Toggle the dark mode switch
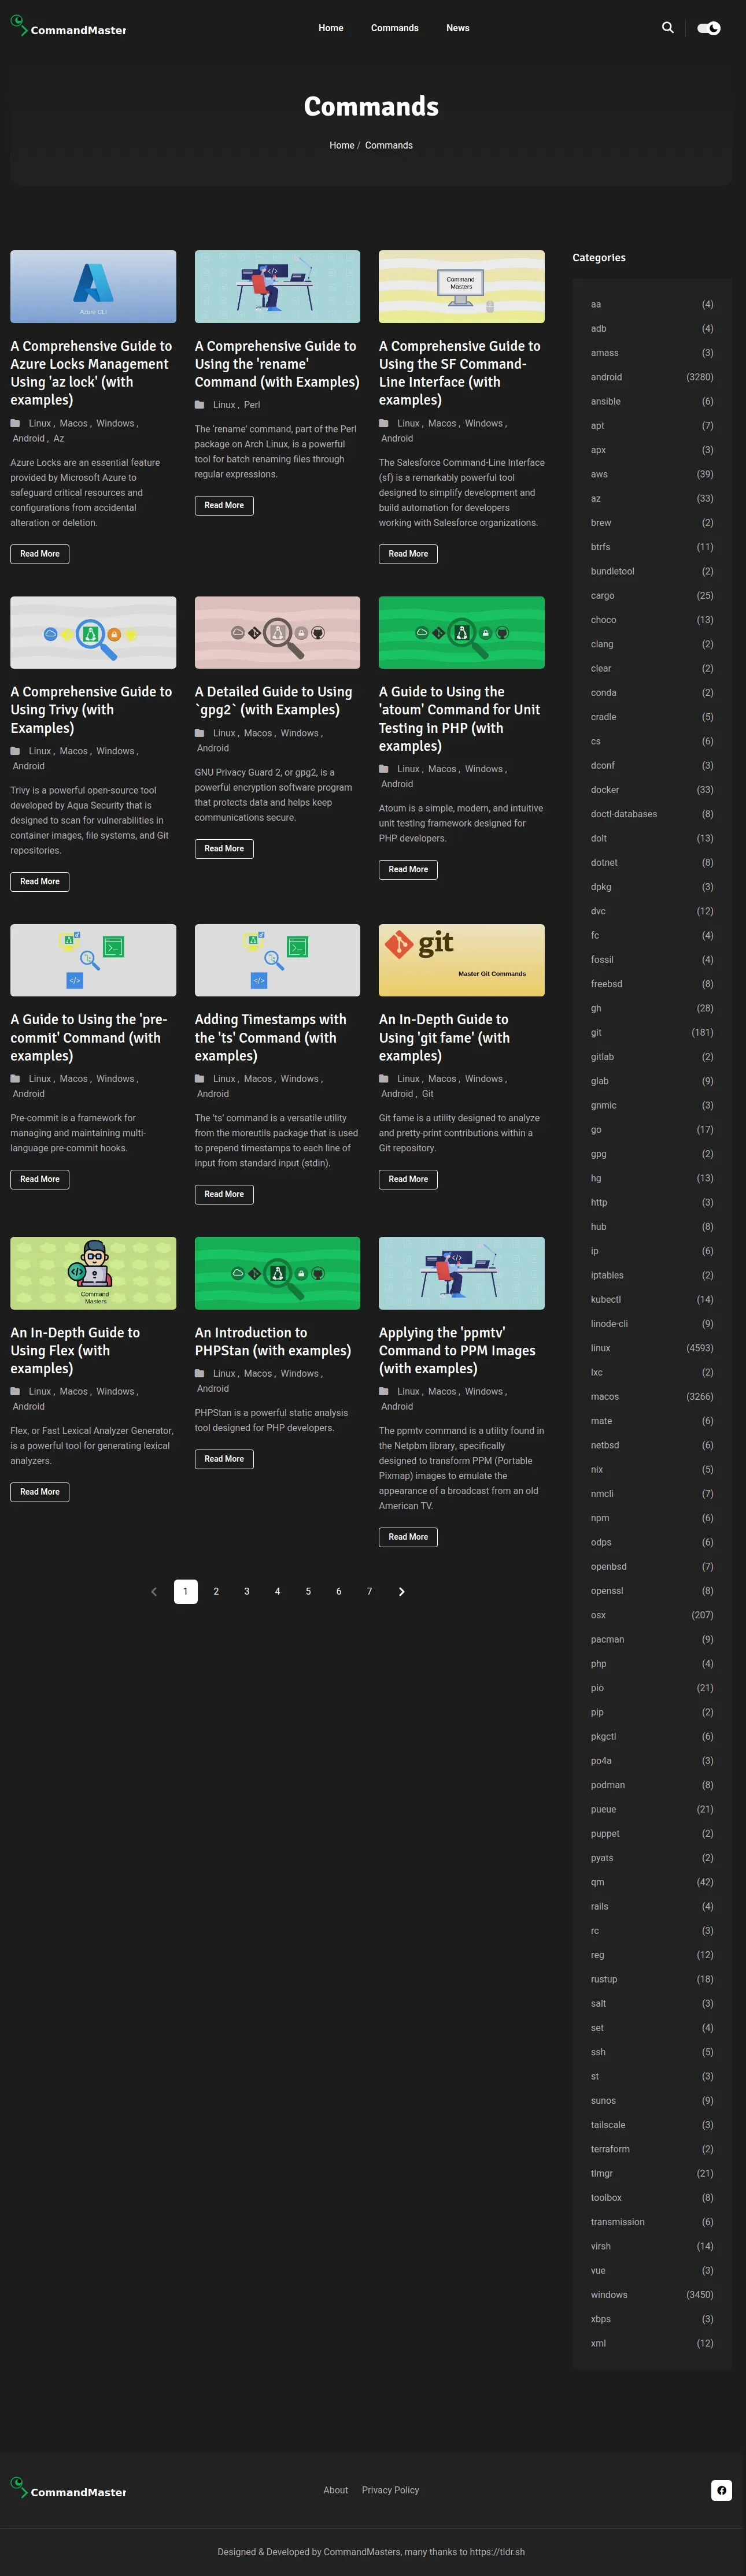 click(709, 28)
